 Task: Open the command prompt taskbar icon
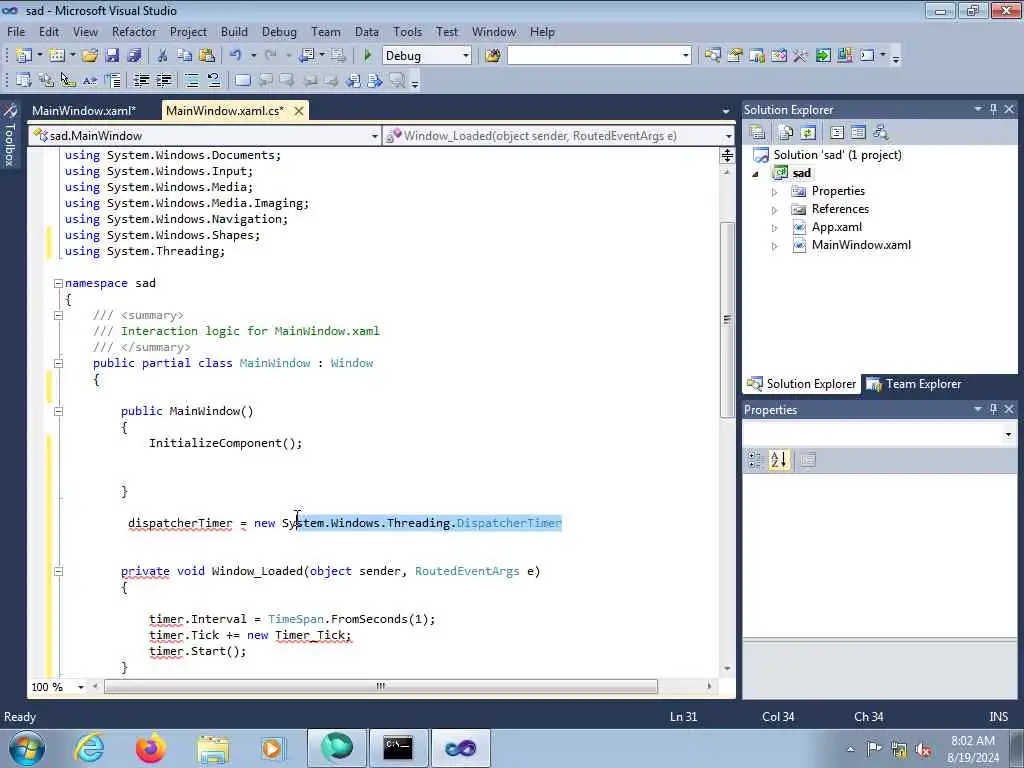pos(398,748)
